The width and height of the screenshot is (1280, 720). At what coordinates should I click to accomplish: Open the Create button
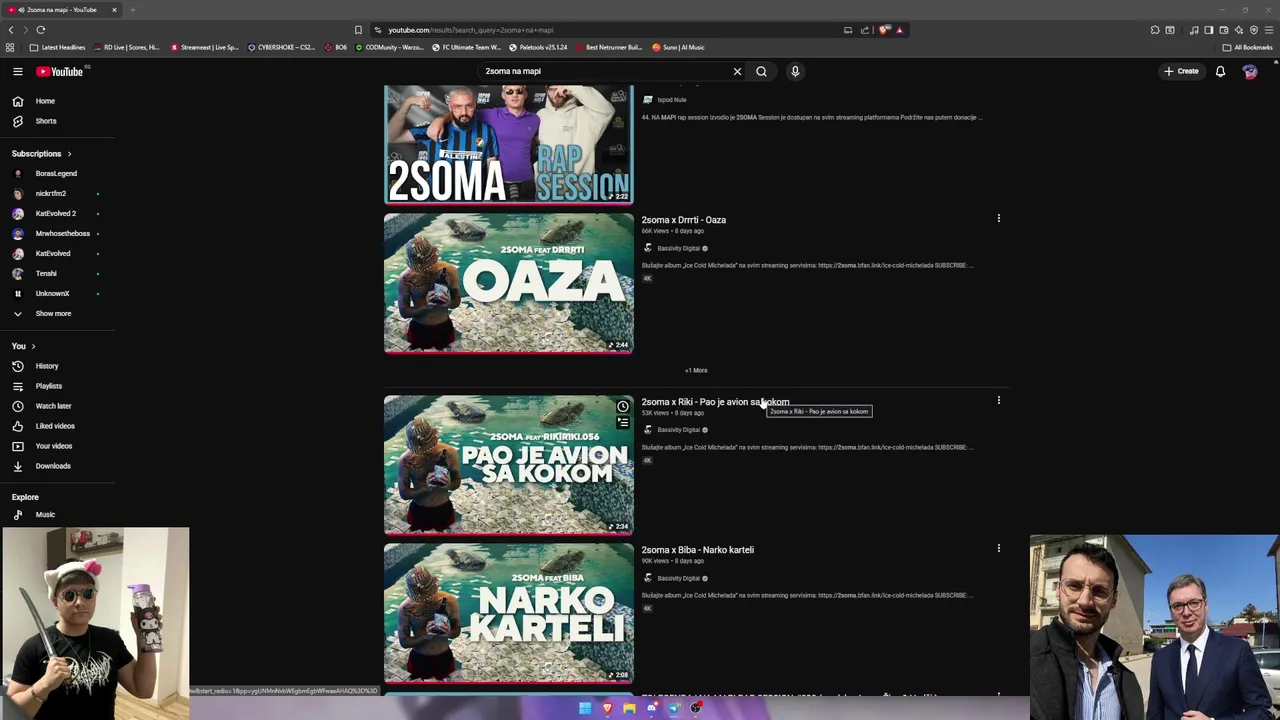pos(1181,71)
